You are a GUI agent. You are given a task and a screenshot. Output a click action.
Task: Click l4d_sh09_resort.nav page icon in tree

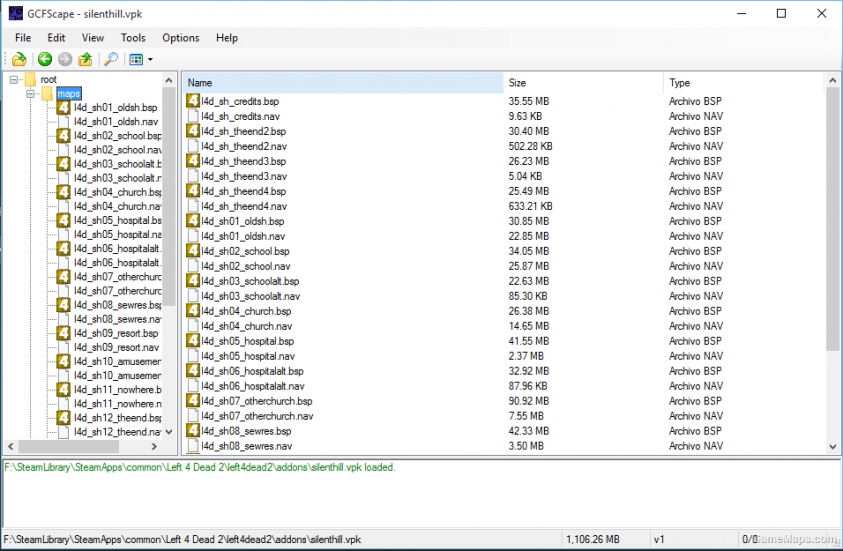click(63, 347)
